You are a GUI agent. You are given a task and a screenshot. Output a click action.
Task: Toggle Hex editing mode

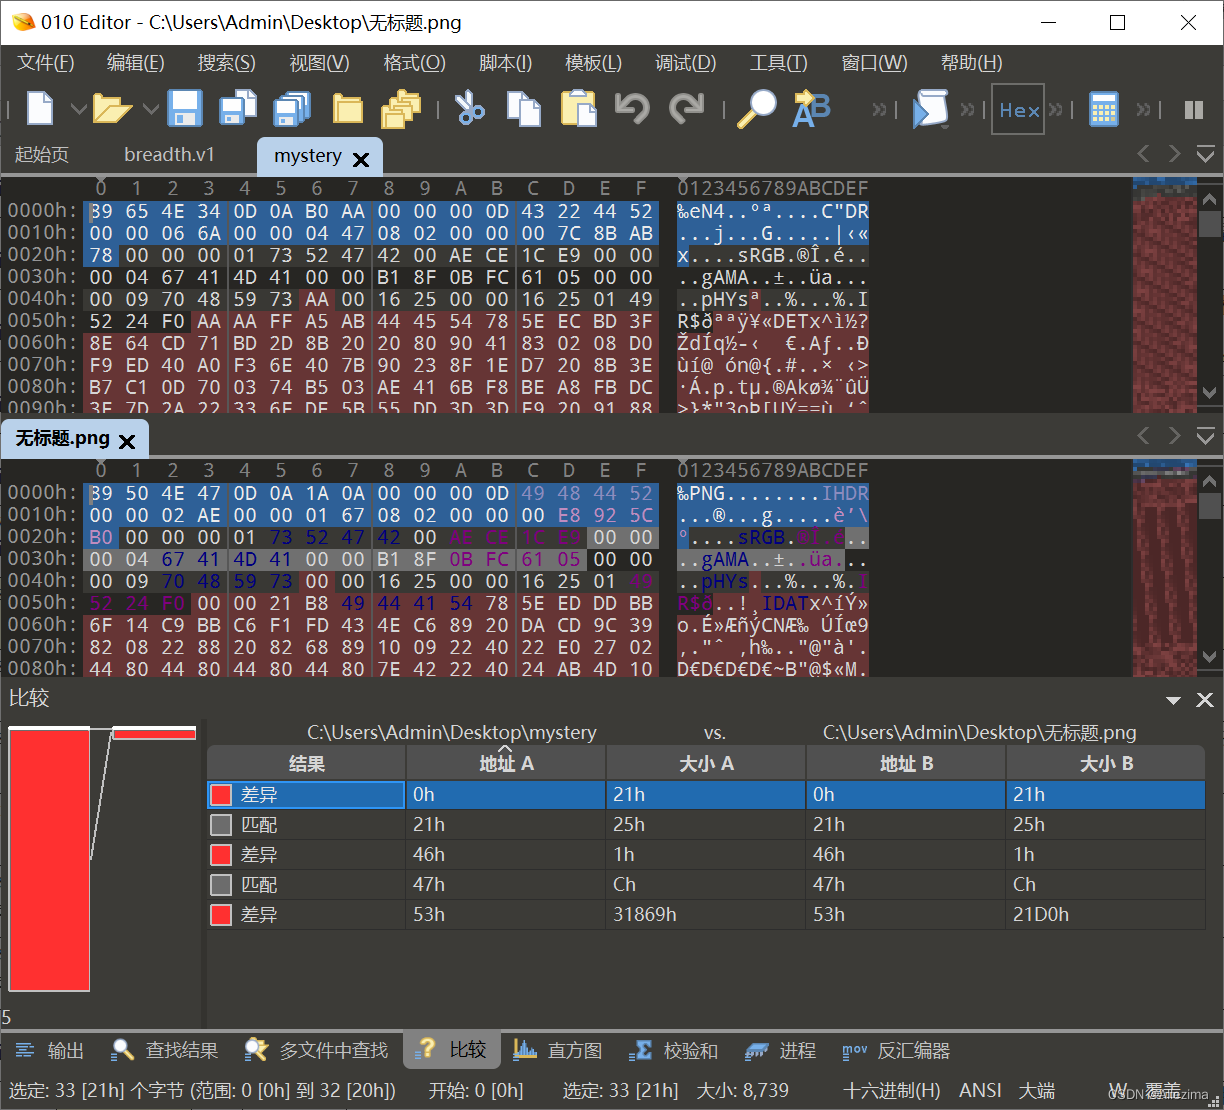(x=1017, y=108)
